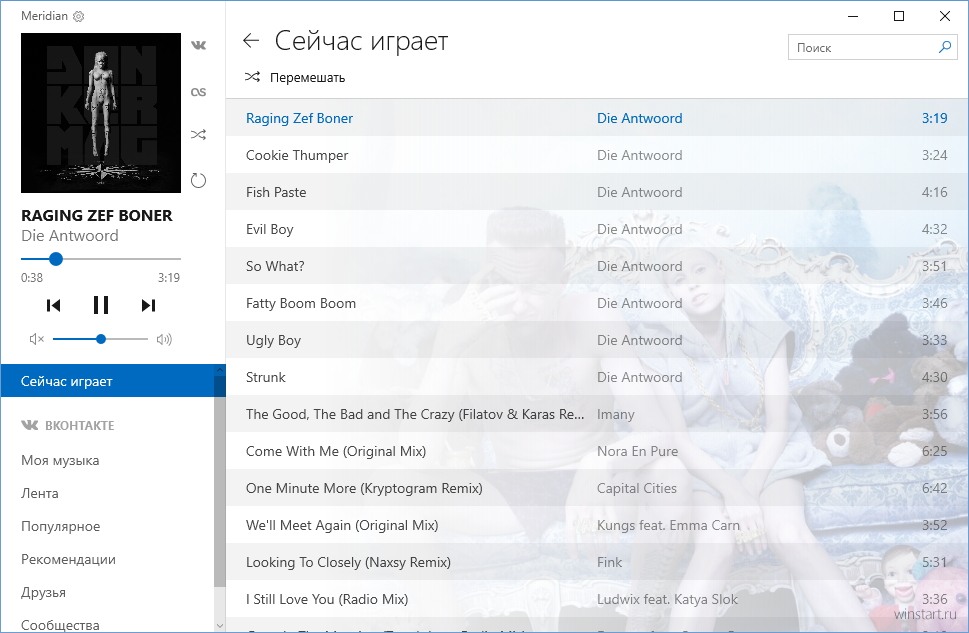Go back using the back arrow

tap(251, 41)
